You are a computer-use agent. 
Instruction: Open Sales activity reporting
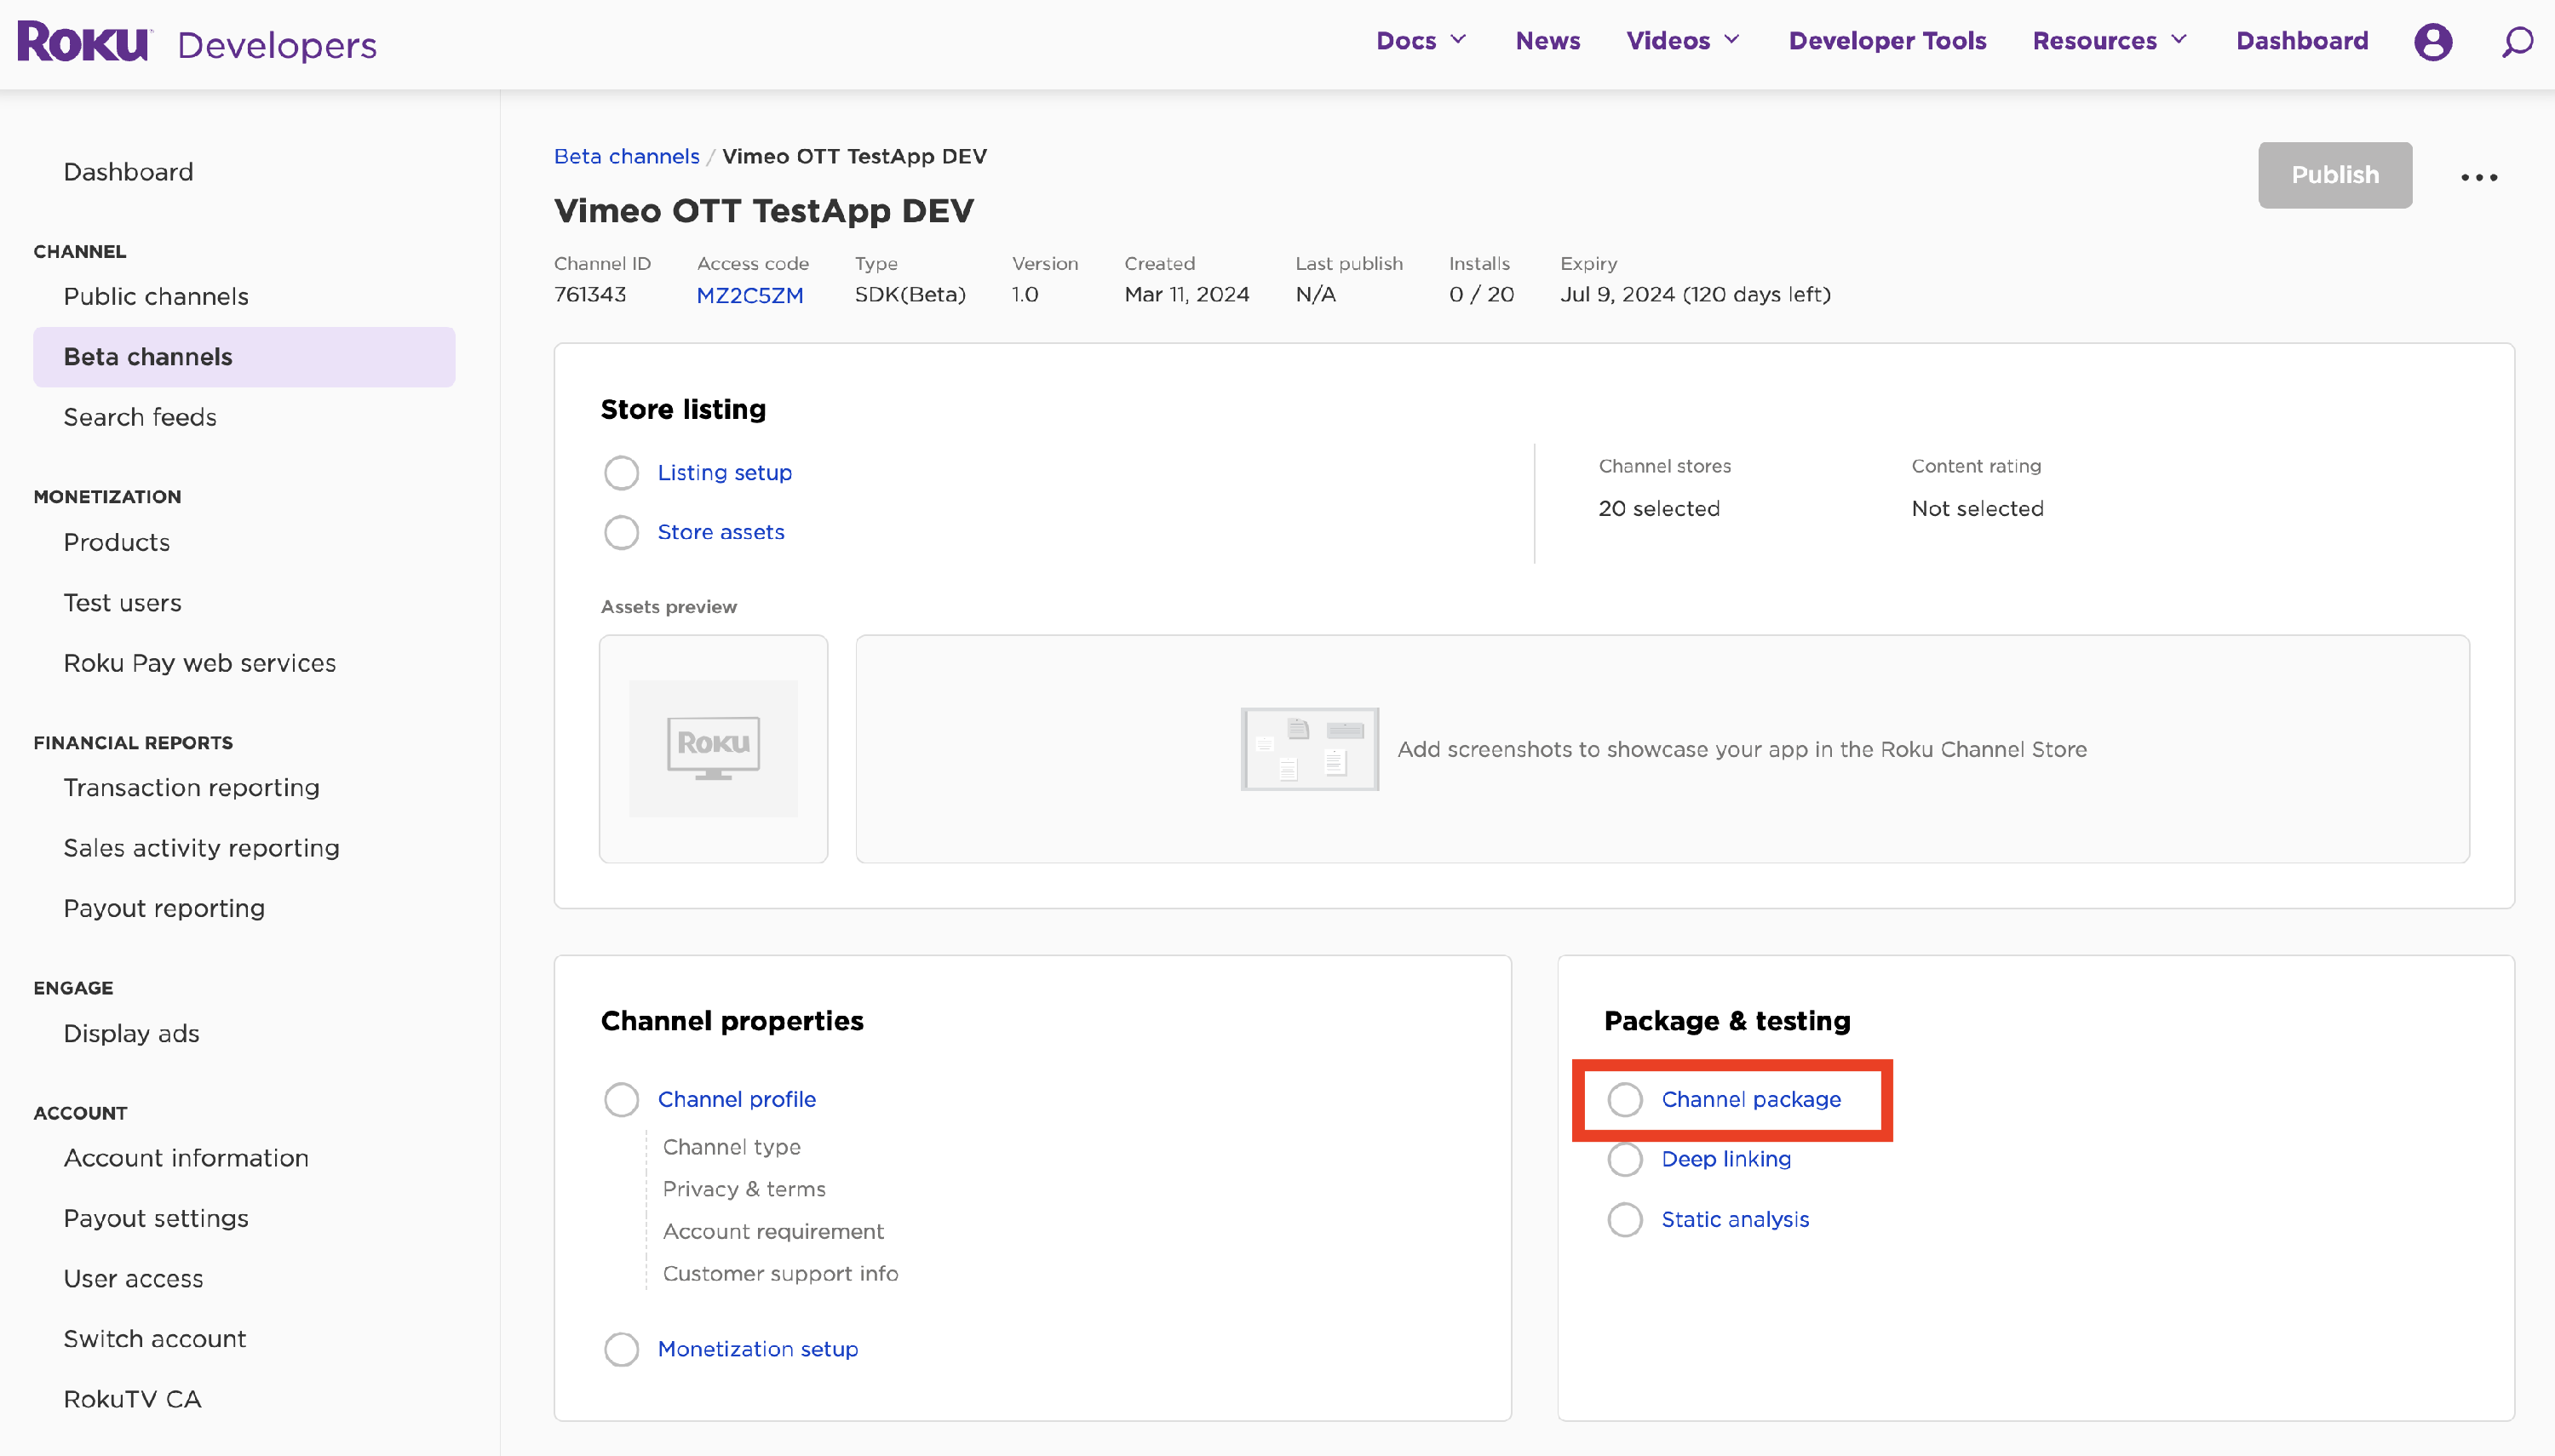(202, 848)
